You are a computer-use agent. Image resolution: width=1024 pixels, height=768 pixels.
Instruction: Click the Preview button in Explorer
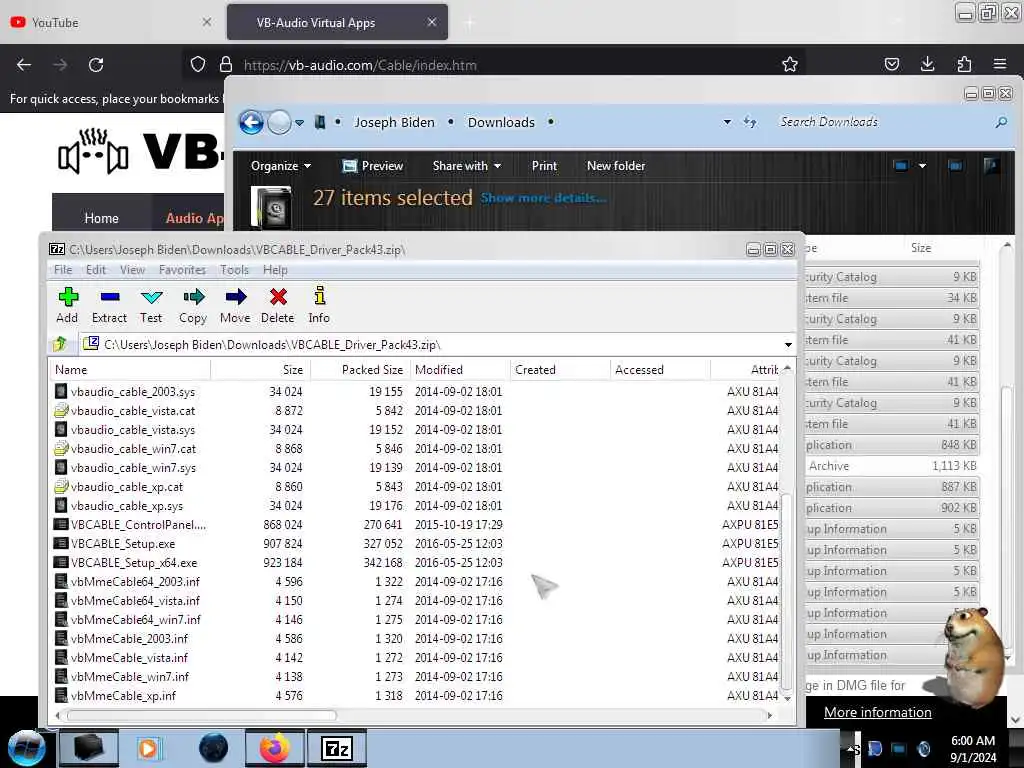(373, 166)
